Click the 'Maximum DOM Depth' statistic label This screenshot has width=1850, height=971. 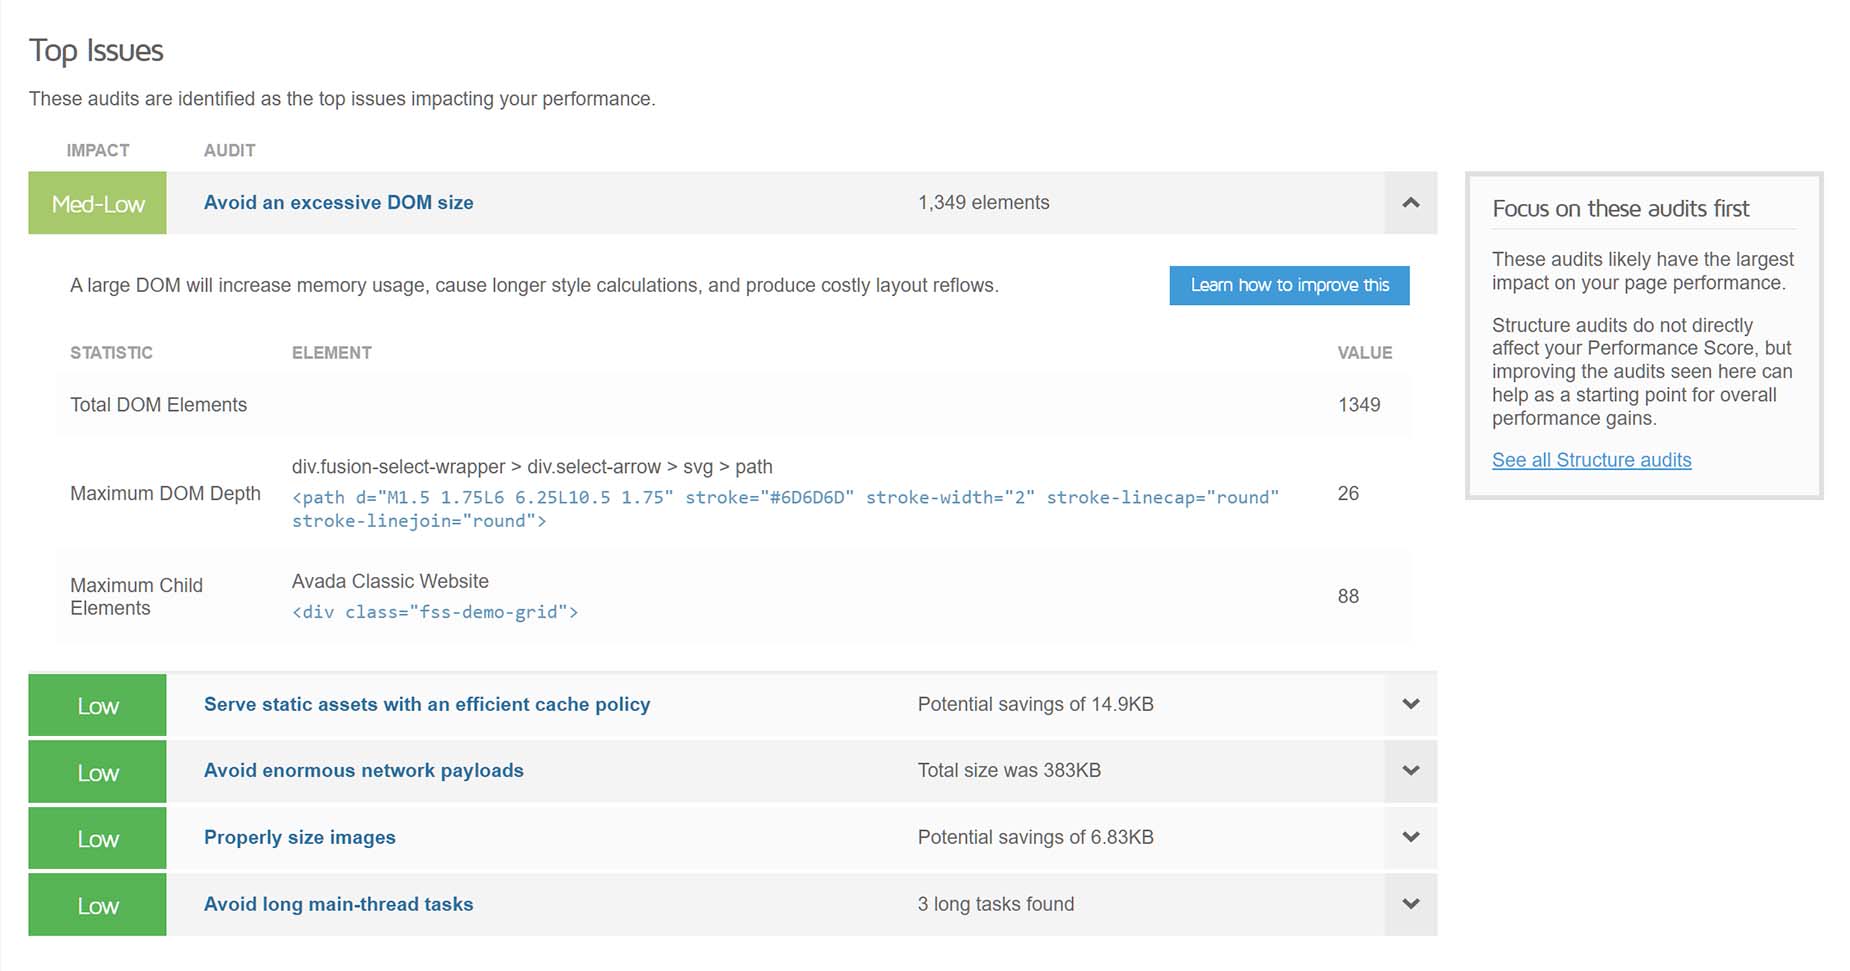coord(165,493)
